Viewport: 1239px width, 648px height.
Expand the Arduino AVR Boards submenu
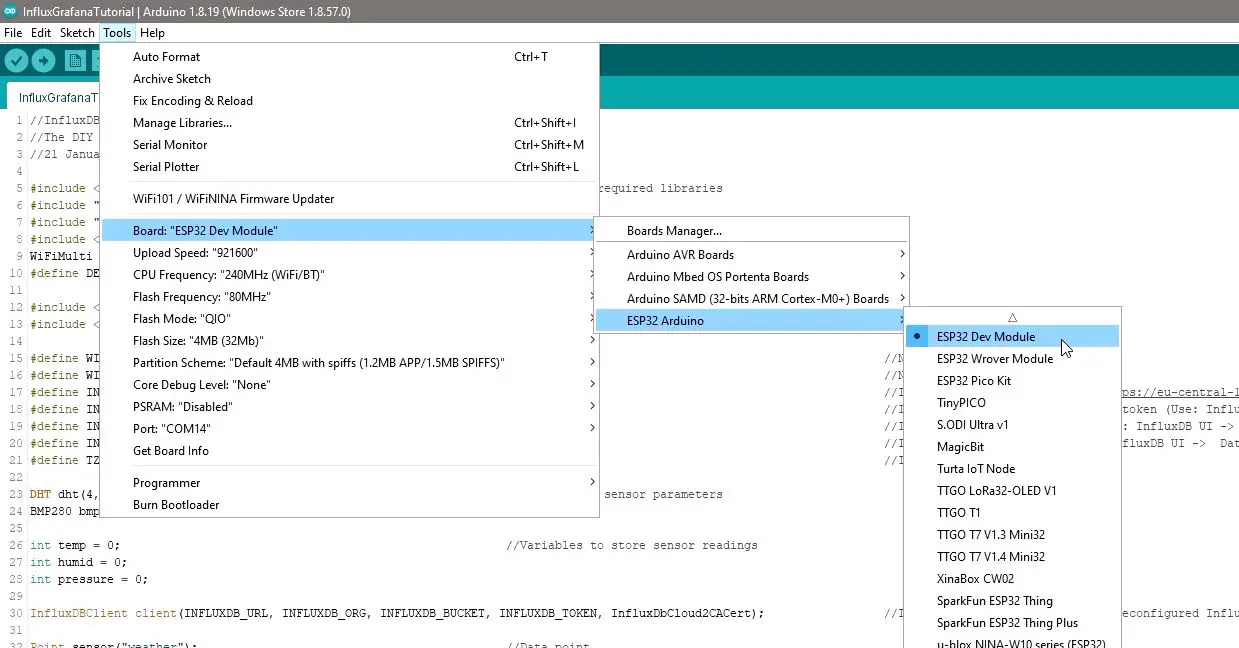click(x=680, y=255)
